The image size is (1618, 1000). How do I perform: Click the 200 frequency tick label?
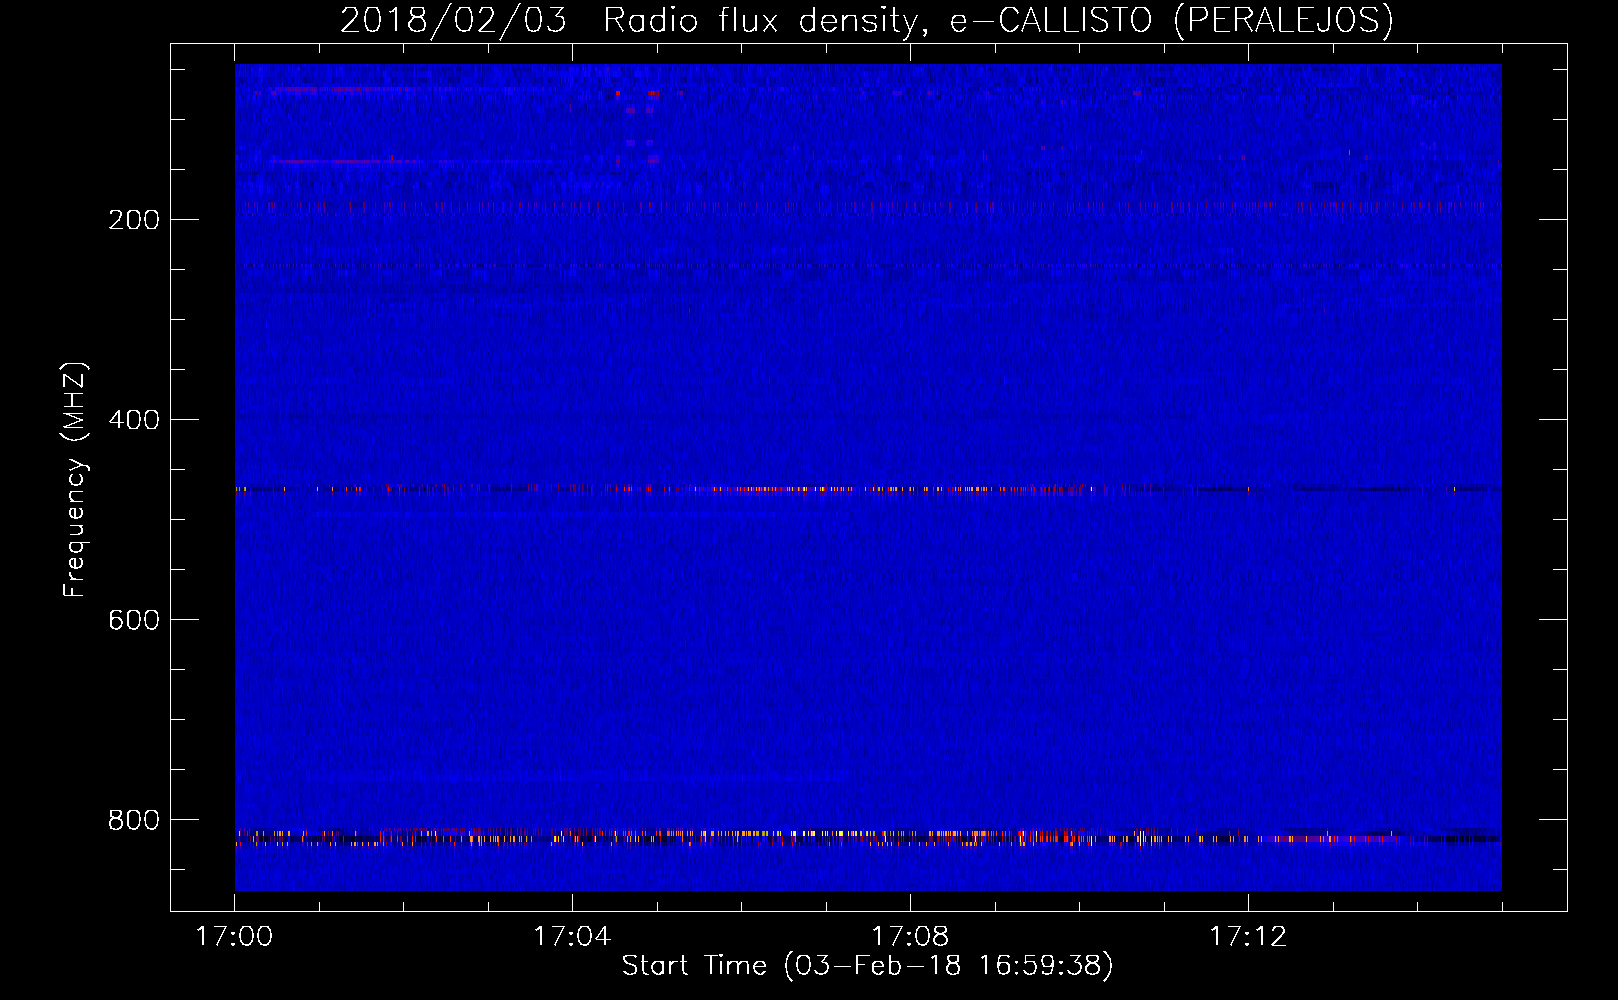coord(134,220)
